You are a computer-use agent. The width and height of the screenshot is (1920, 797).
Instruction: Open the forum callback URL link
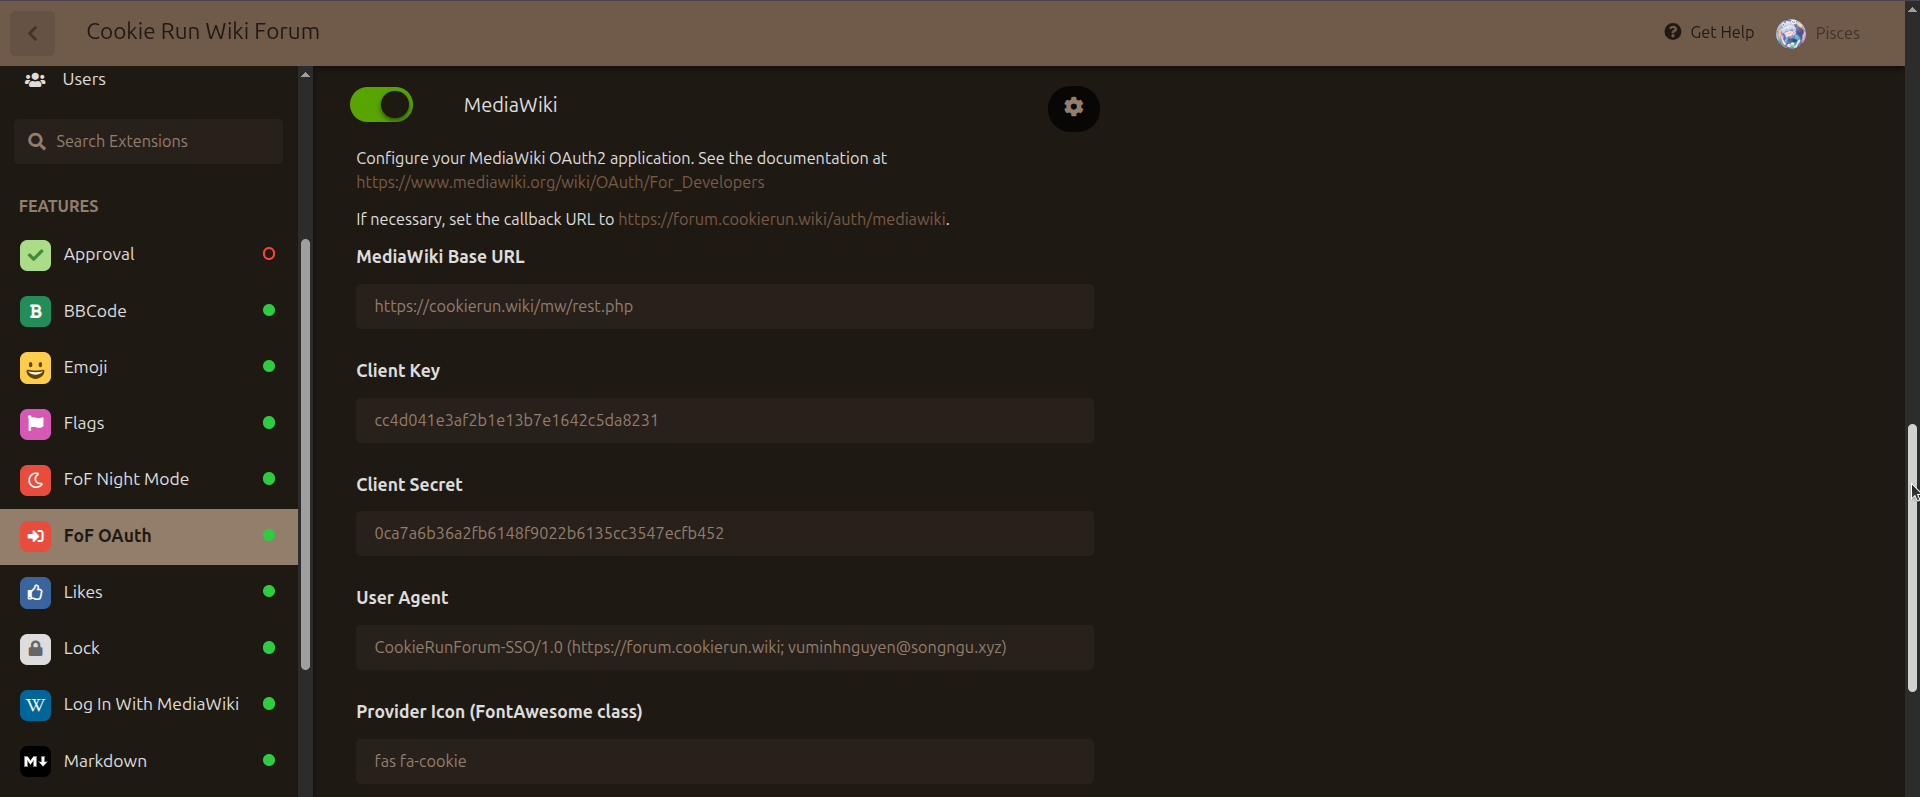[x=782, y=219]
